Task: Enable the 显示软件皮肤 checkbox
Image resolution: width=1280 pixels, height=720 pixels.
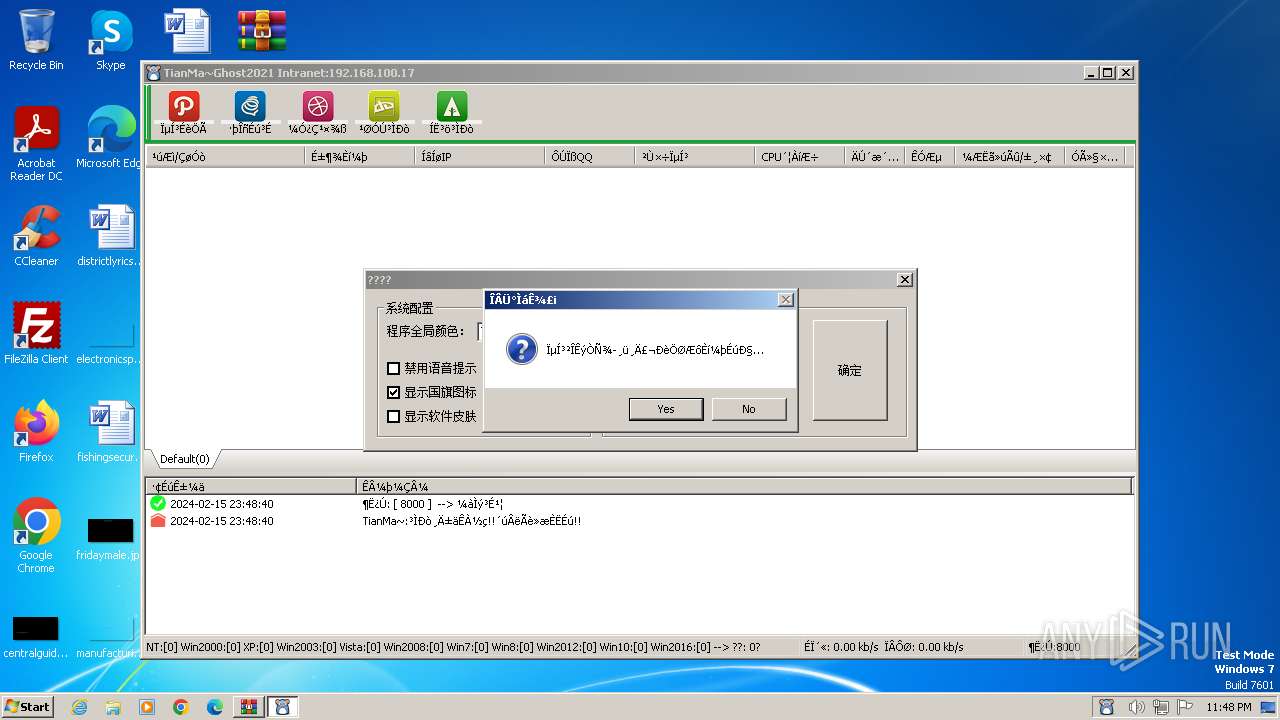Action: [394, 417]
